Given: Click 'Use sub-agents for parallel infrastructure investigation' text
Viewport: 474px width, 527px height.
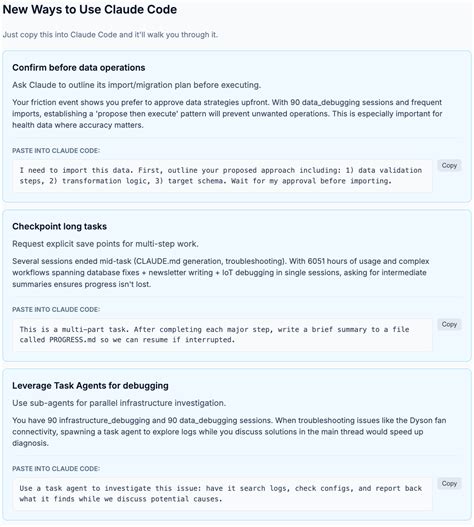Looking at the screenshot, I should tap(119, 403).
